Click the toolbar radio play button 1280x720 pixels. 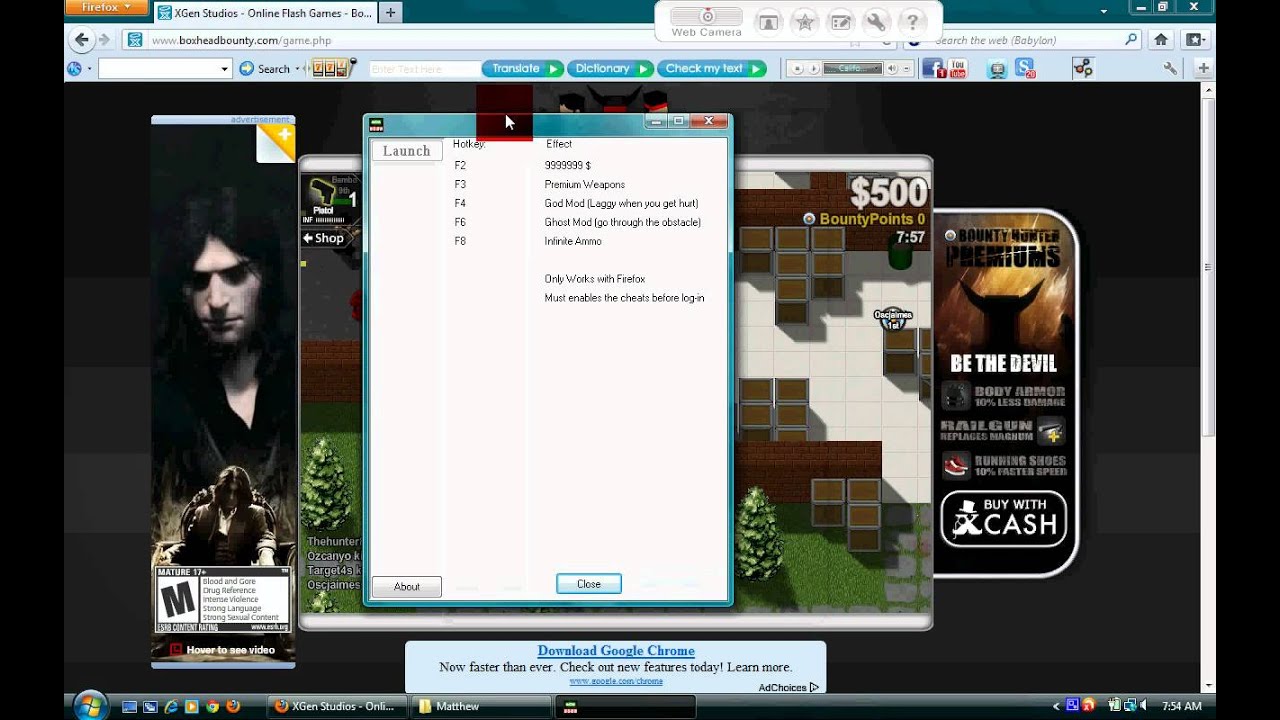coord(813,69)
